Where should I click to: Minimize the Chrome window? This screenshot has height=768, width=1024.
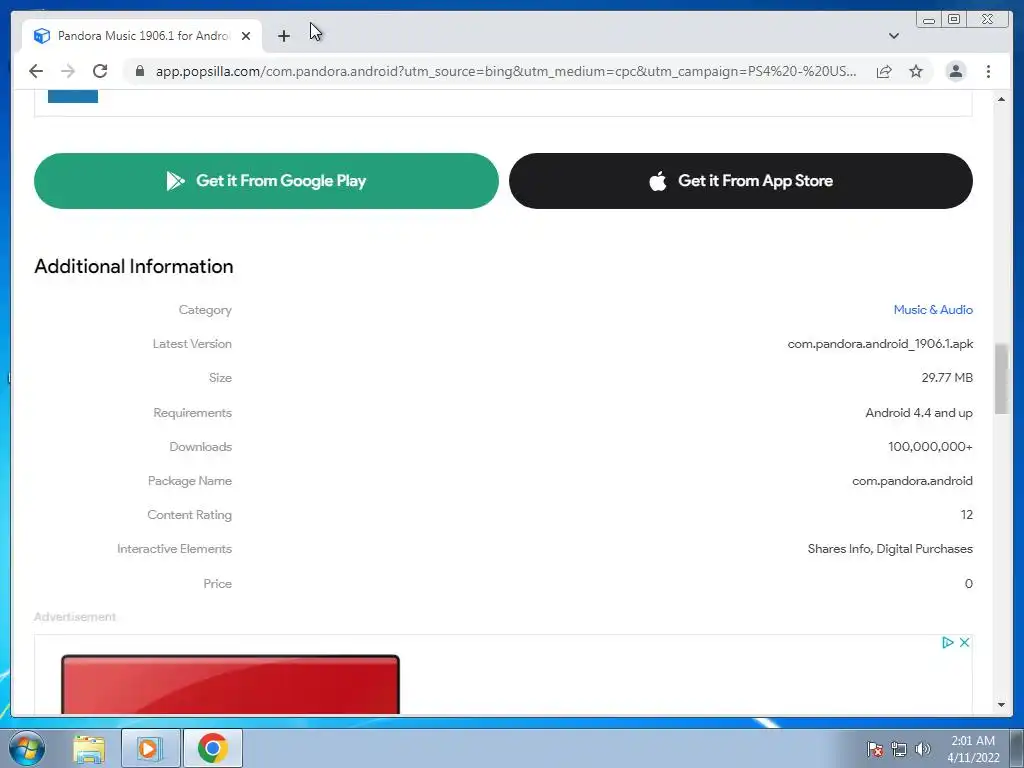929,20
